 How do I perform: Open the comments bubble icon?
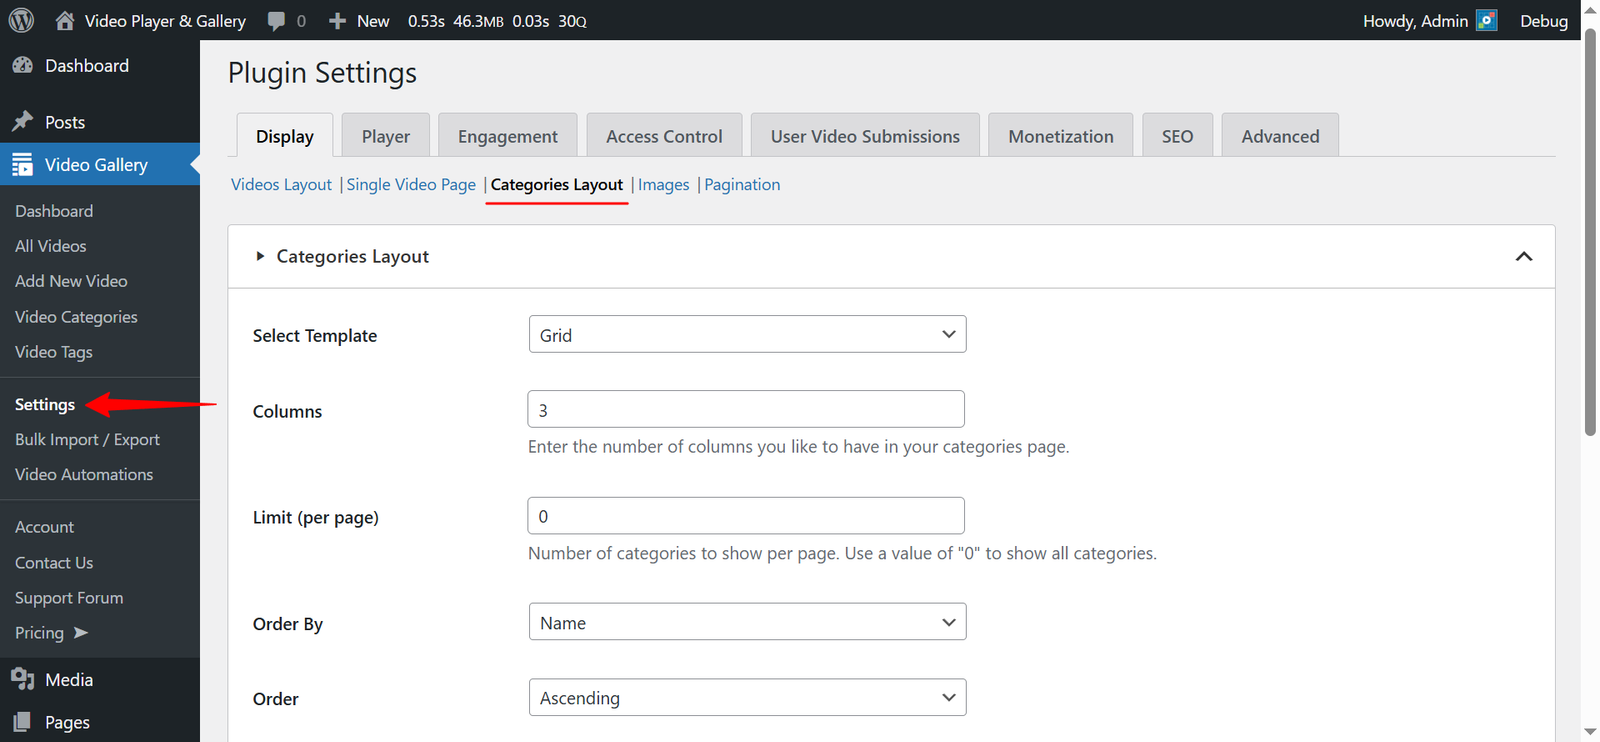[x=276, y=20]
